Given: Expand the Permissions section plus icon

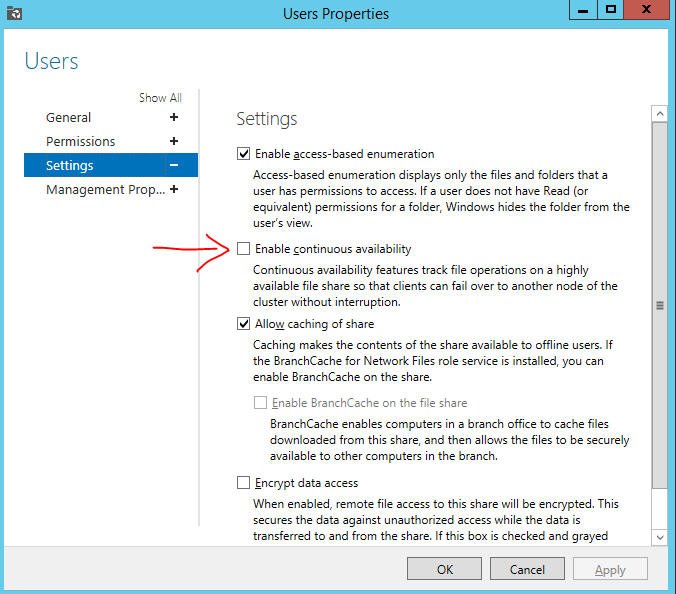Looking at the screenshot, I should point(174,141).
